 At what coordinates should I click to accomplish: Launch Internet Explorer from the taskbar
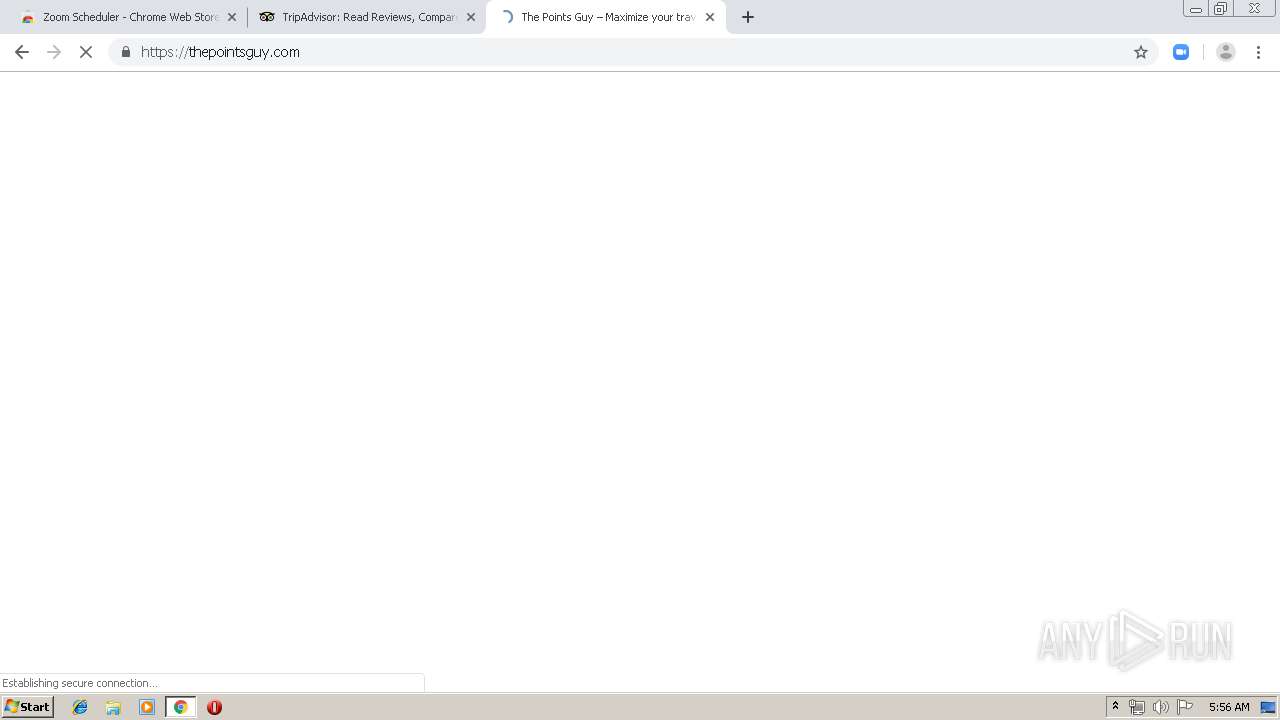pos(80,707)
